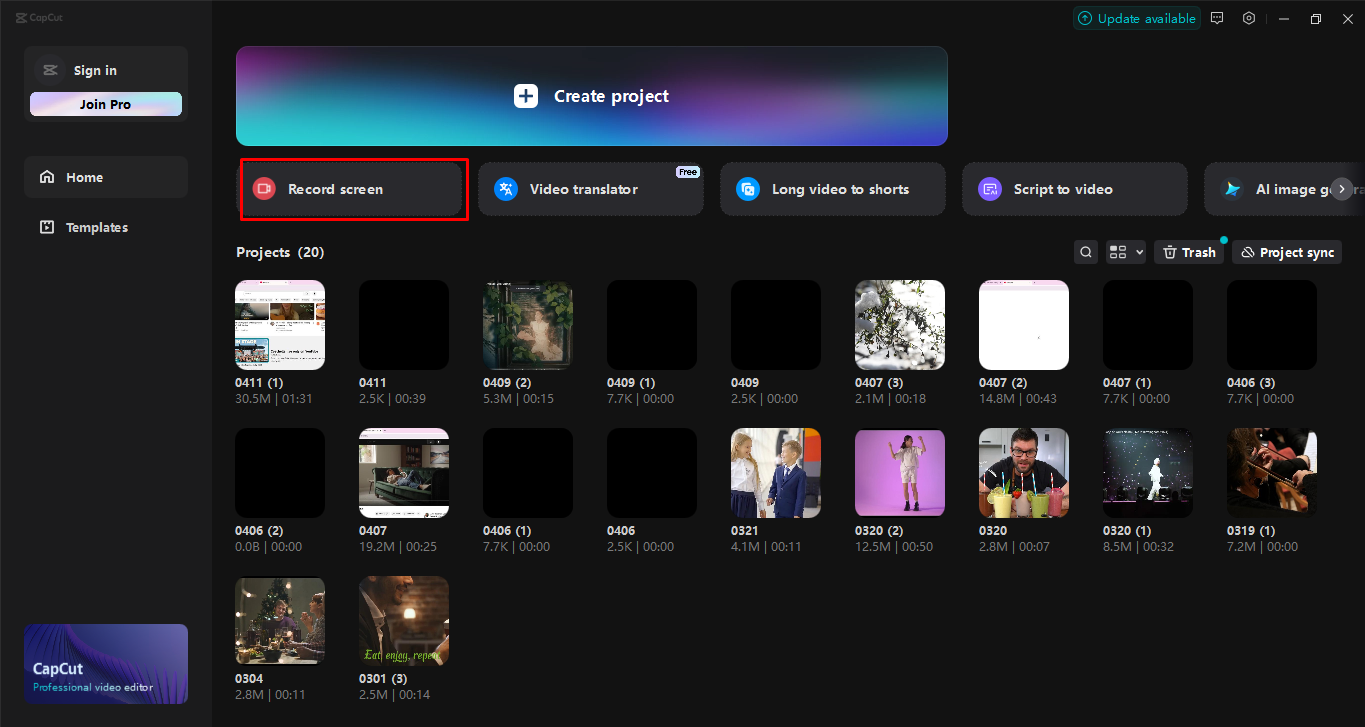Sign in to your CapCut account
This screenshot has width=1365, height=727.
(x=95, y=70)
